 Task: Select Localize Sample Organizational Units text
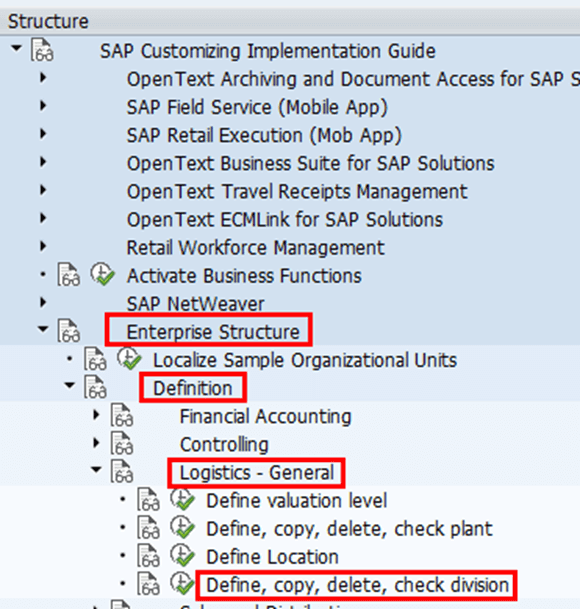click(x=305, y=360)
